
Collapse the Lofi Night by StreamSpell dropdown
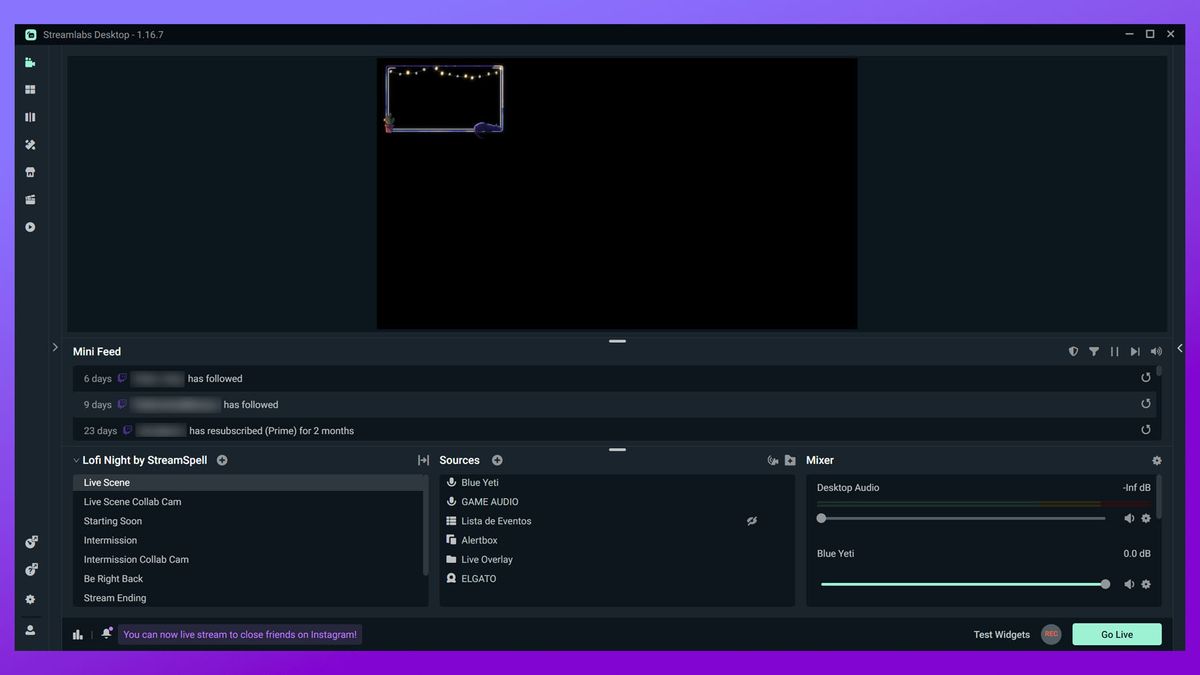pos(76,460)
